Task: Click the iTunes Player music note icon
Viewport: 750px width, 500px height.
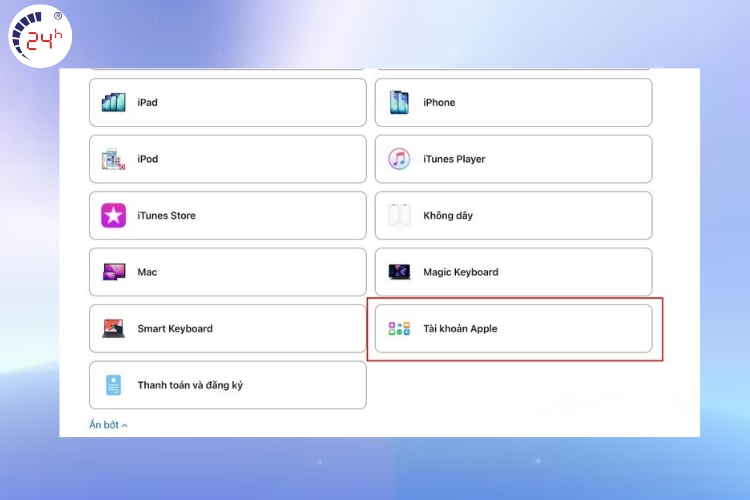Action: (399, 159)
